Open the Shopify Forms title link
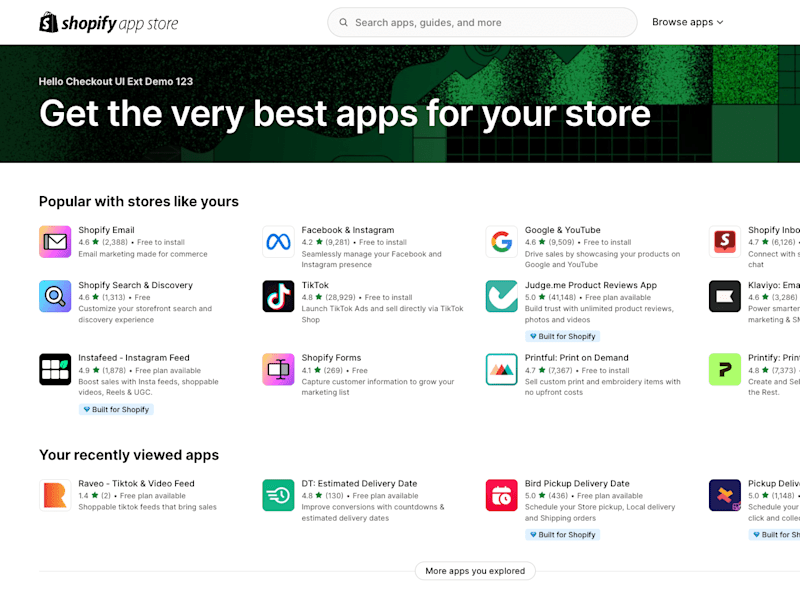Image resolution: width=800 pixels, height=600 pixels. (331, 358)
